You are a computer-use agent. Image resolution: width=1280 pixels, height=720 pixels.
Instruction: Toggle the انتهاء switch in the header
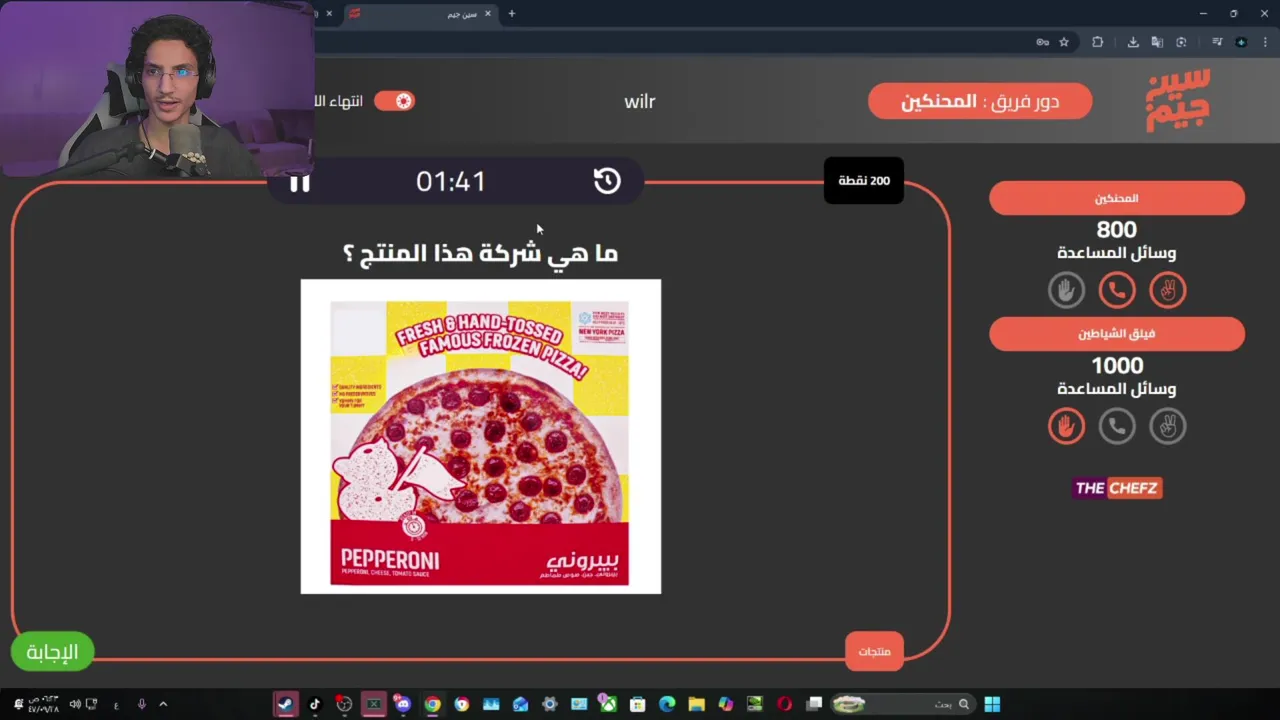pos(394,101)
